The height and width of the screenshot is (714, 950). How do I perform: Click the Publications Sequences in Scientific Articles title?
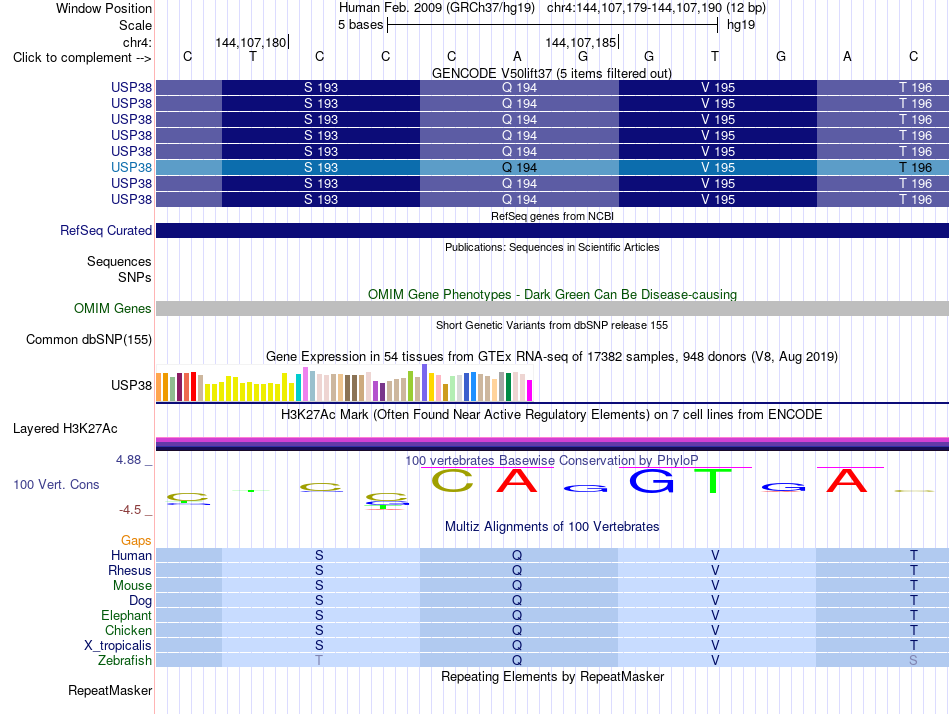click(x=552, y=247)
